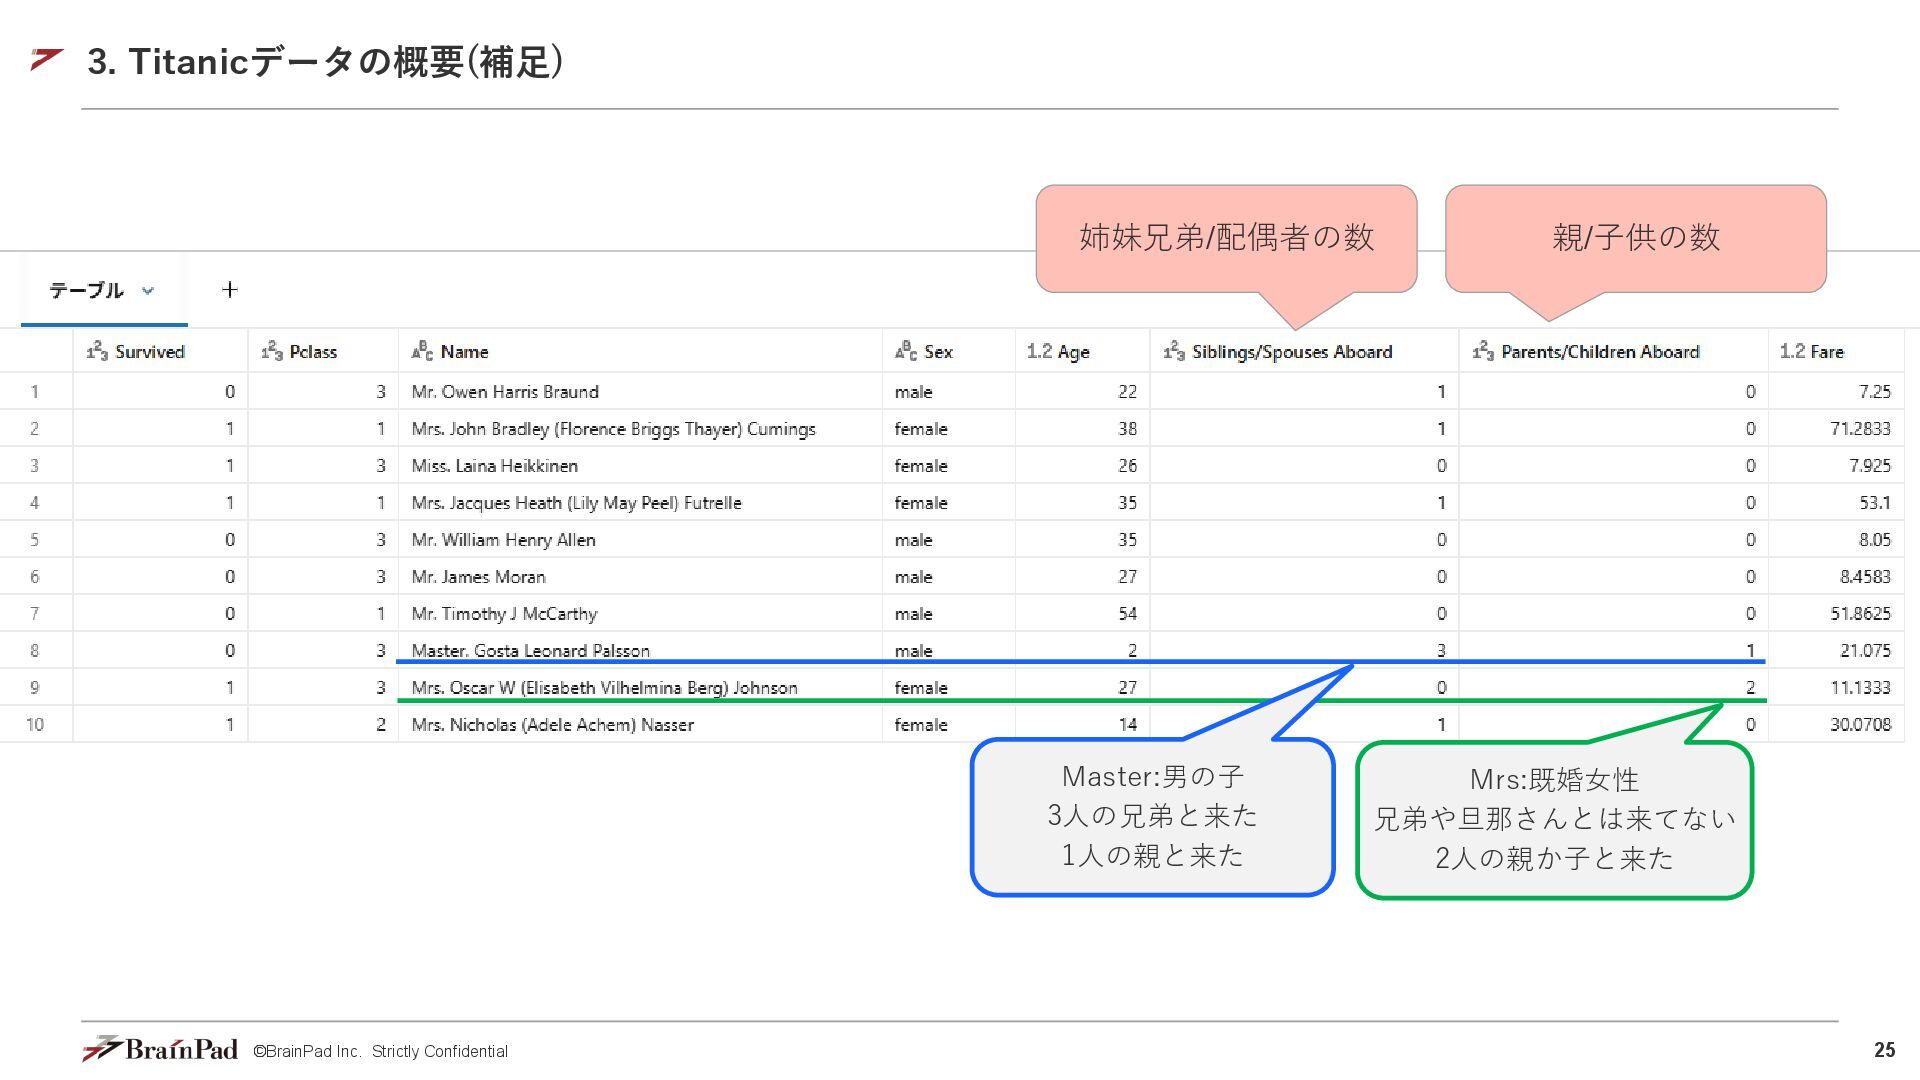The height and width of the screenshot is (1080, 1920).
Task: Click the Siblings/Spouses Aboard column header
Action: click(1291, 352)
